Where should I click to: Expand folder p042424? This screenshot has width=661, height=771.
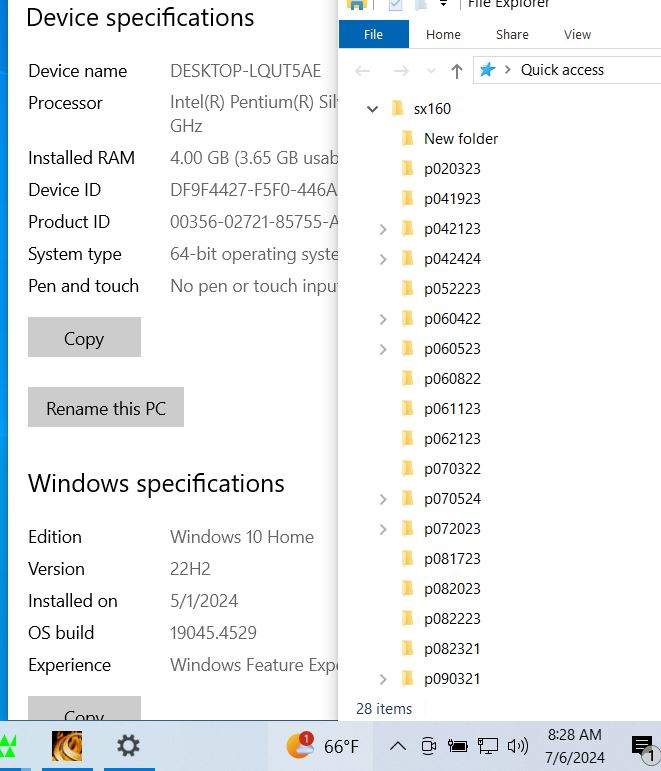(383, 259)
